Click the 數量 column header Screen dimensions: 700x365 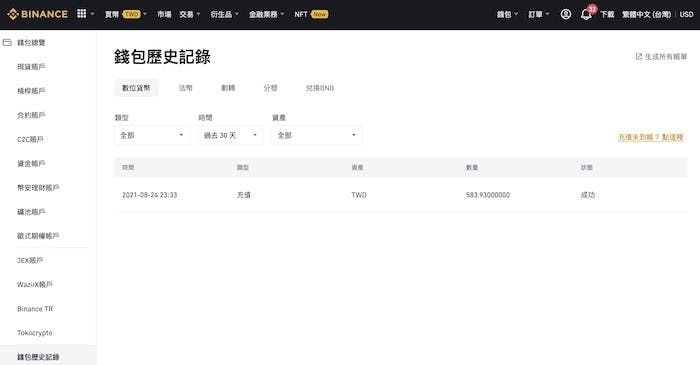point(472,167)
